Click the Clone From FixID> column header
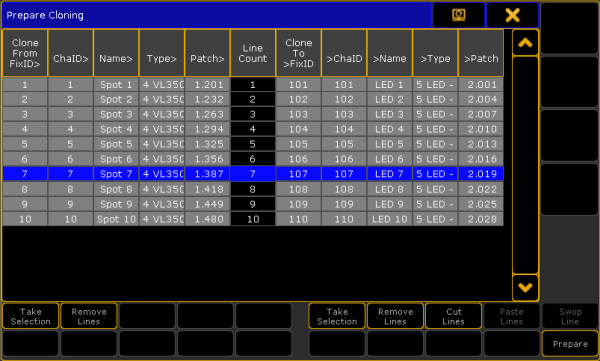The width and height of the screenshot is (600, 361). click(25, 53)
